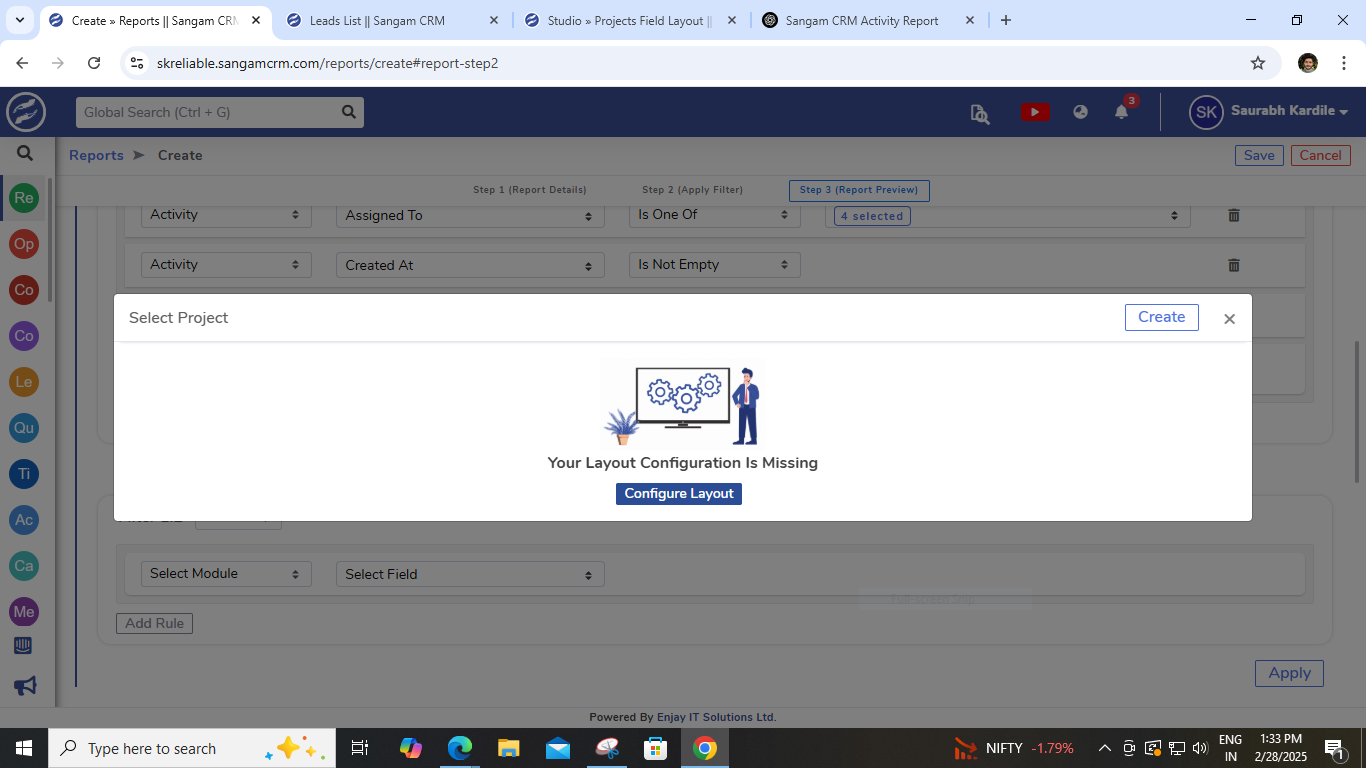The height and width of the screenshot is (768, 1366).
Task: Open File Explorer from taskbar
Action: coord(508,748)
